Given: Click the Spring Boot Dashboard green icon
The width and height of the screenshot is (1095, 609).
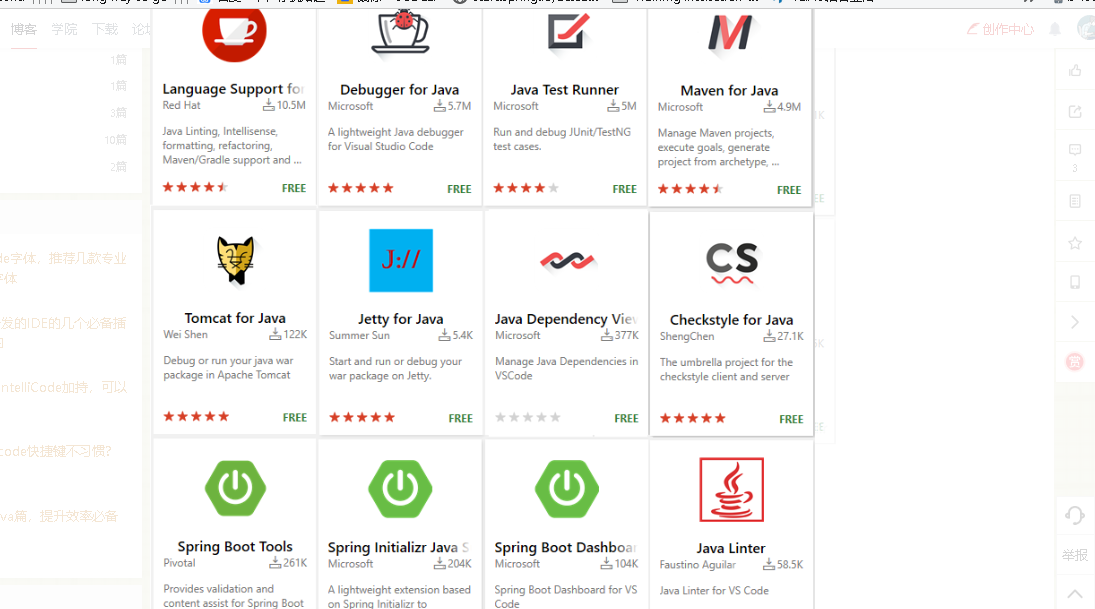Looking at the screenshot, I should coord(566,489).
